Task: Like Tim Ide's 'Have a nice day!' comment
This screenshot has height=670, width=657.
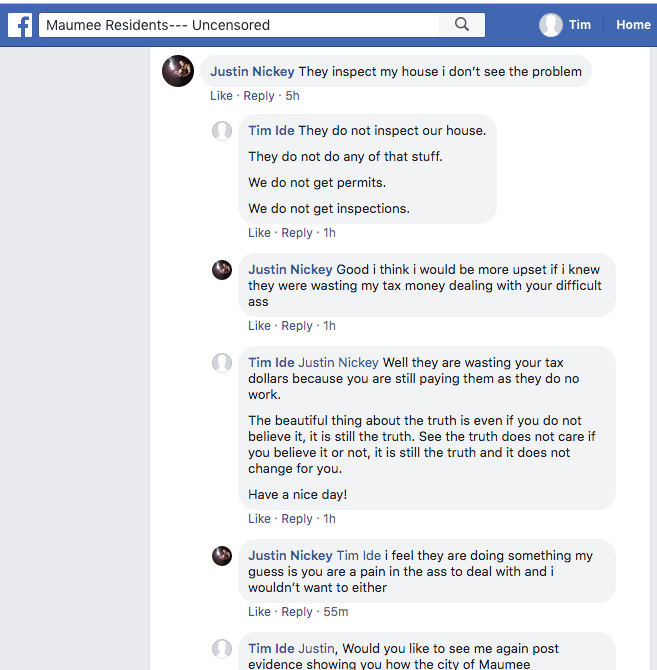Action: (x=259, y=519)
